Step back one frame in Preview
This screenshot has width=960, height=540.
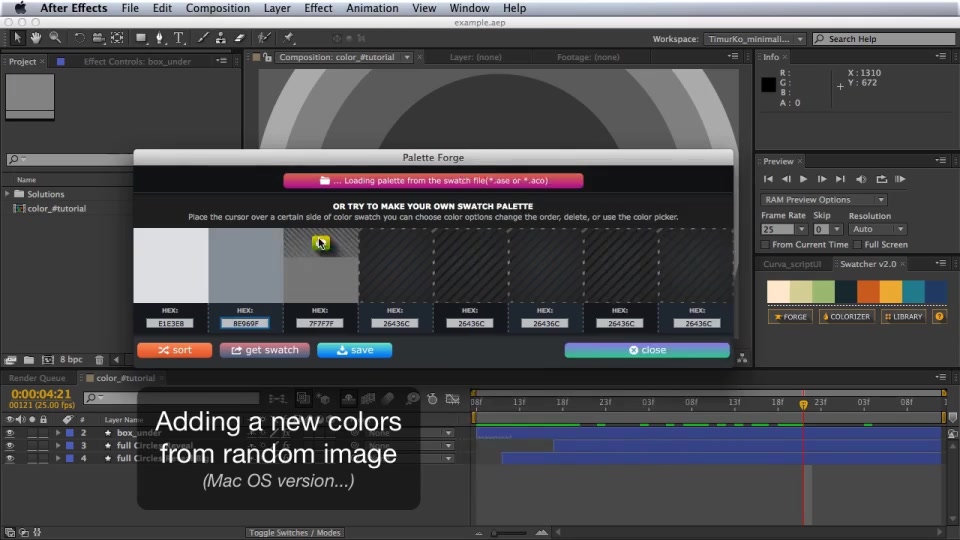click(x=786, y=179)
